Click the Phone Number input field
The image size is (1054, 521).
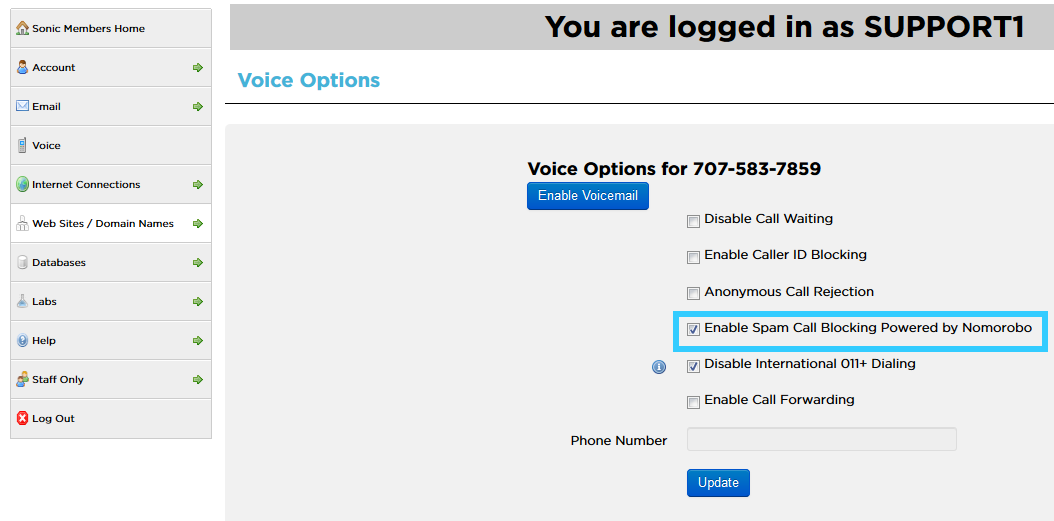click(x=821, y=439)
